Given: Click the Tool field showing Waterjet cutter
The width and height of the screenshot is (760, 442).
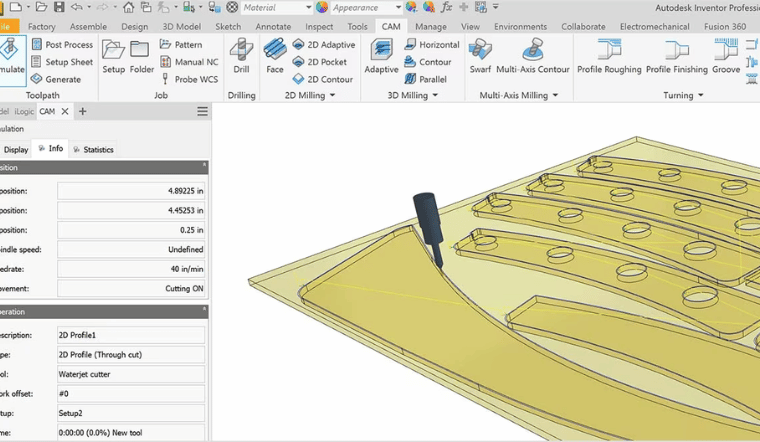Looking at the screenshot, I should pos(131,374).
